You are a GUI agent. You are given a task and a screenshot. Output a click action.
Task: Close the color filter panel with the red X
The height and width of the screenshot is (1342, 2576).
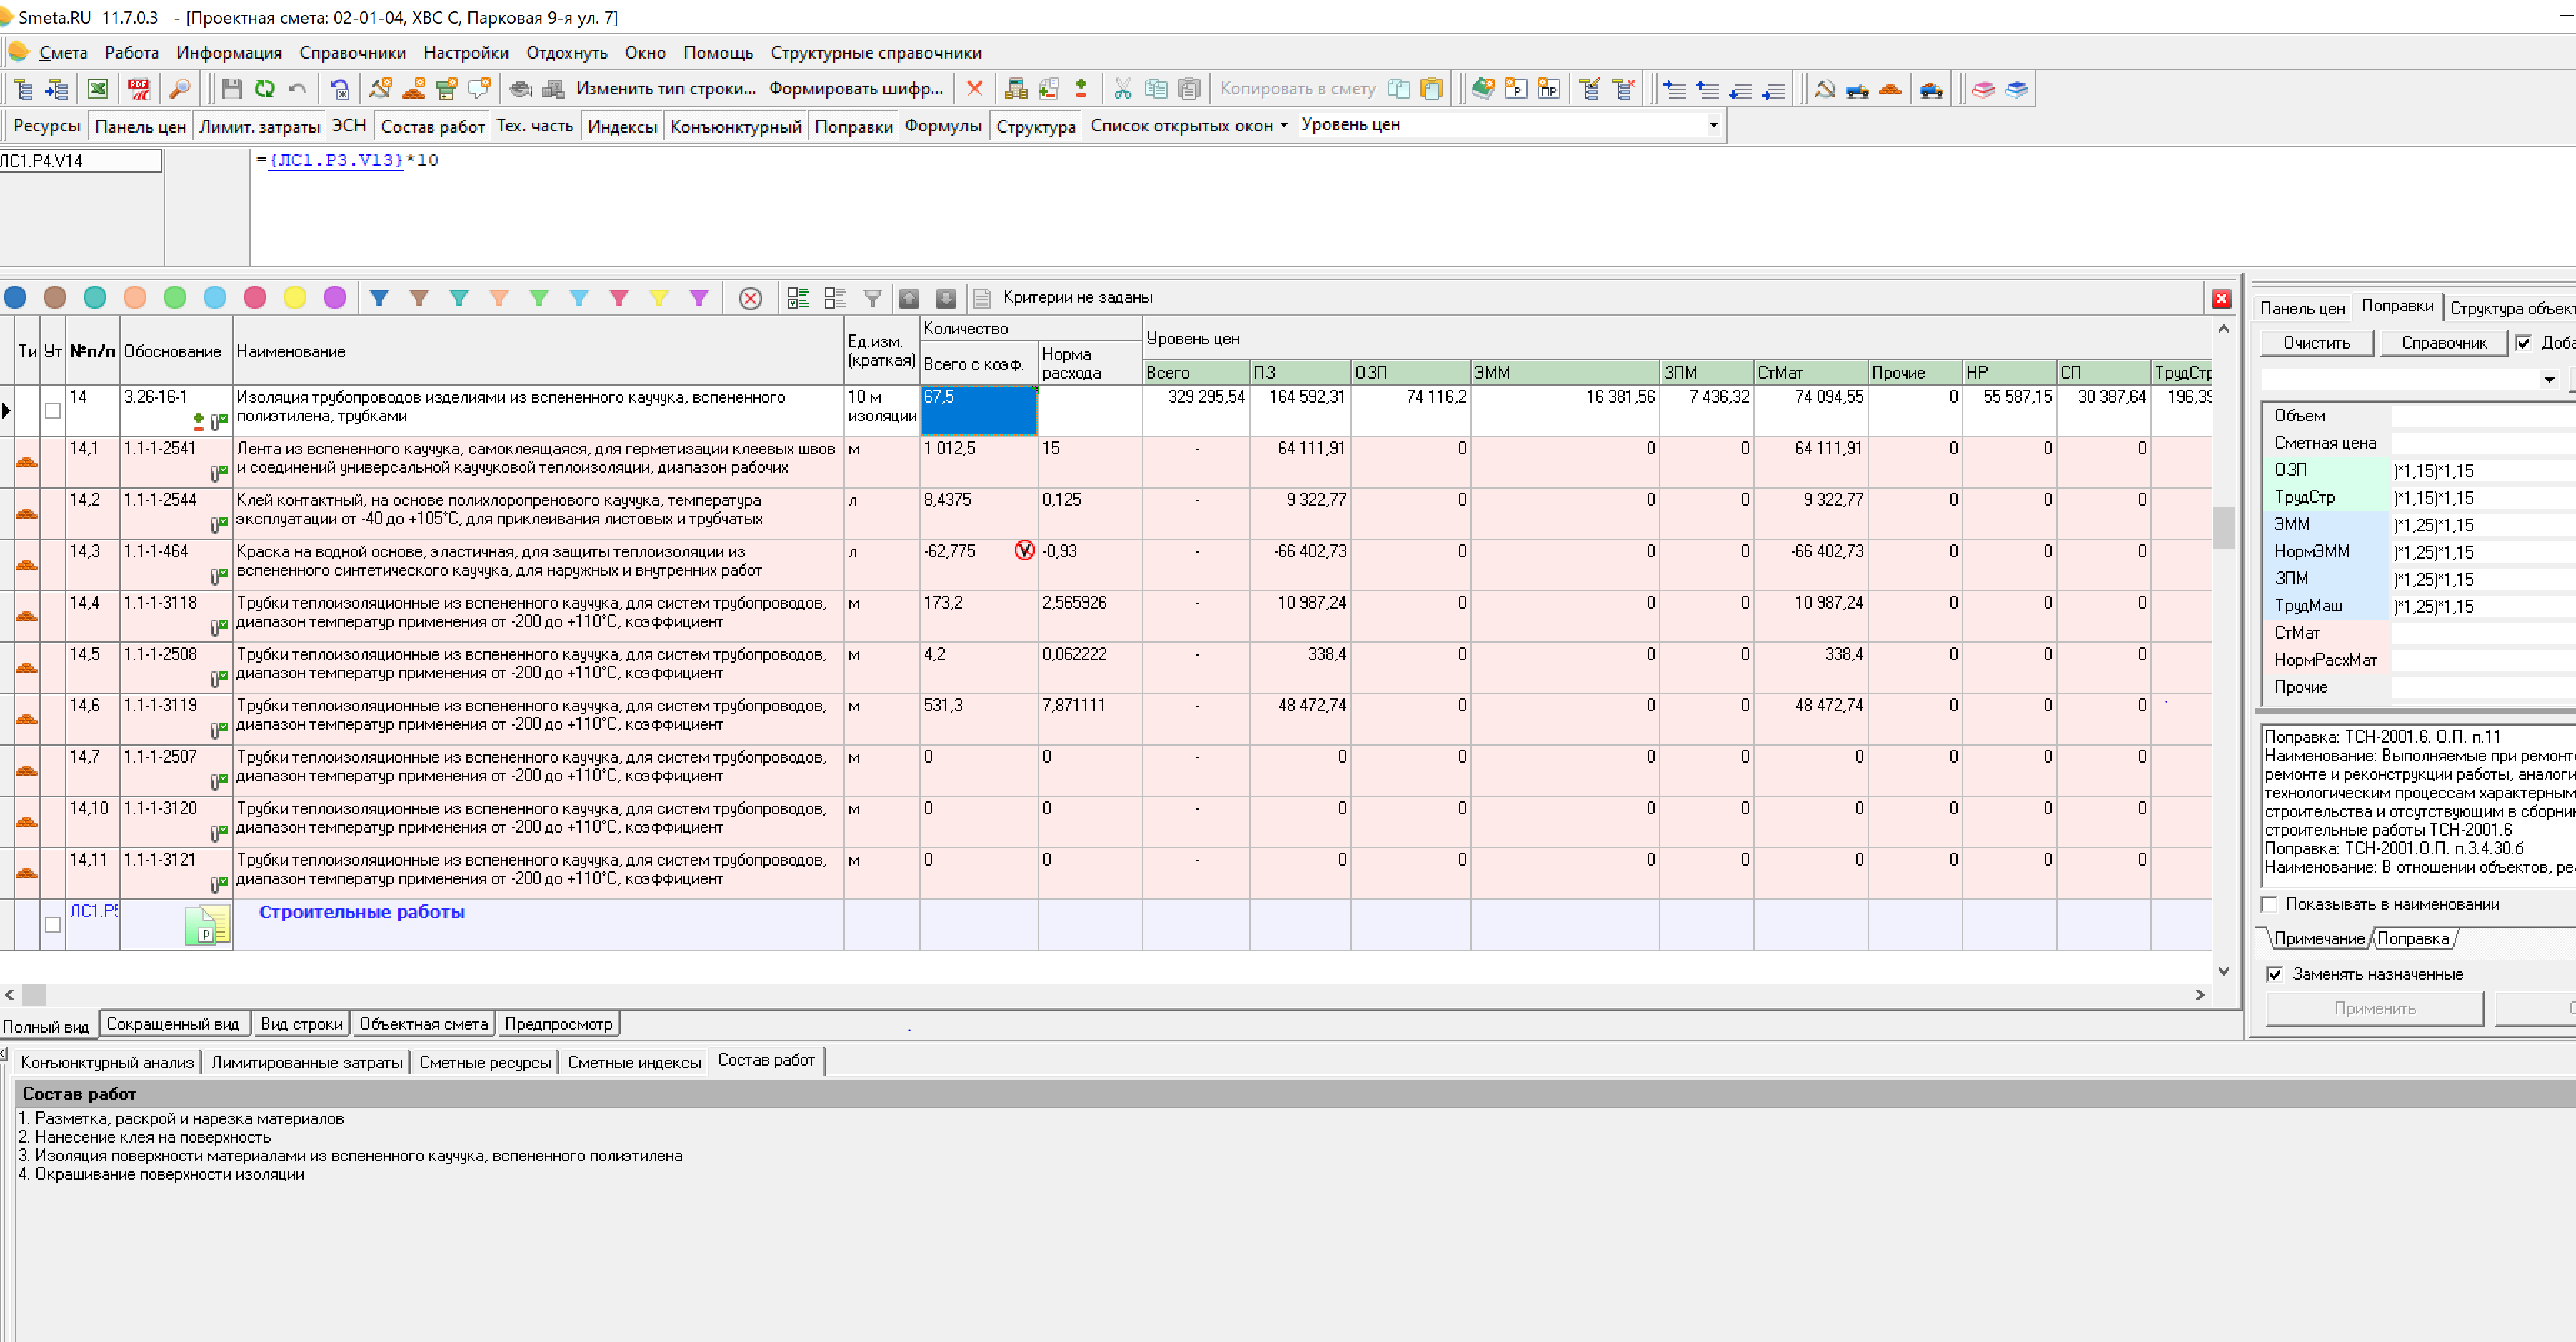[2221, 299]
